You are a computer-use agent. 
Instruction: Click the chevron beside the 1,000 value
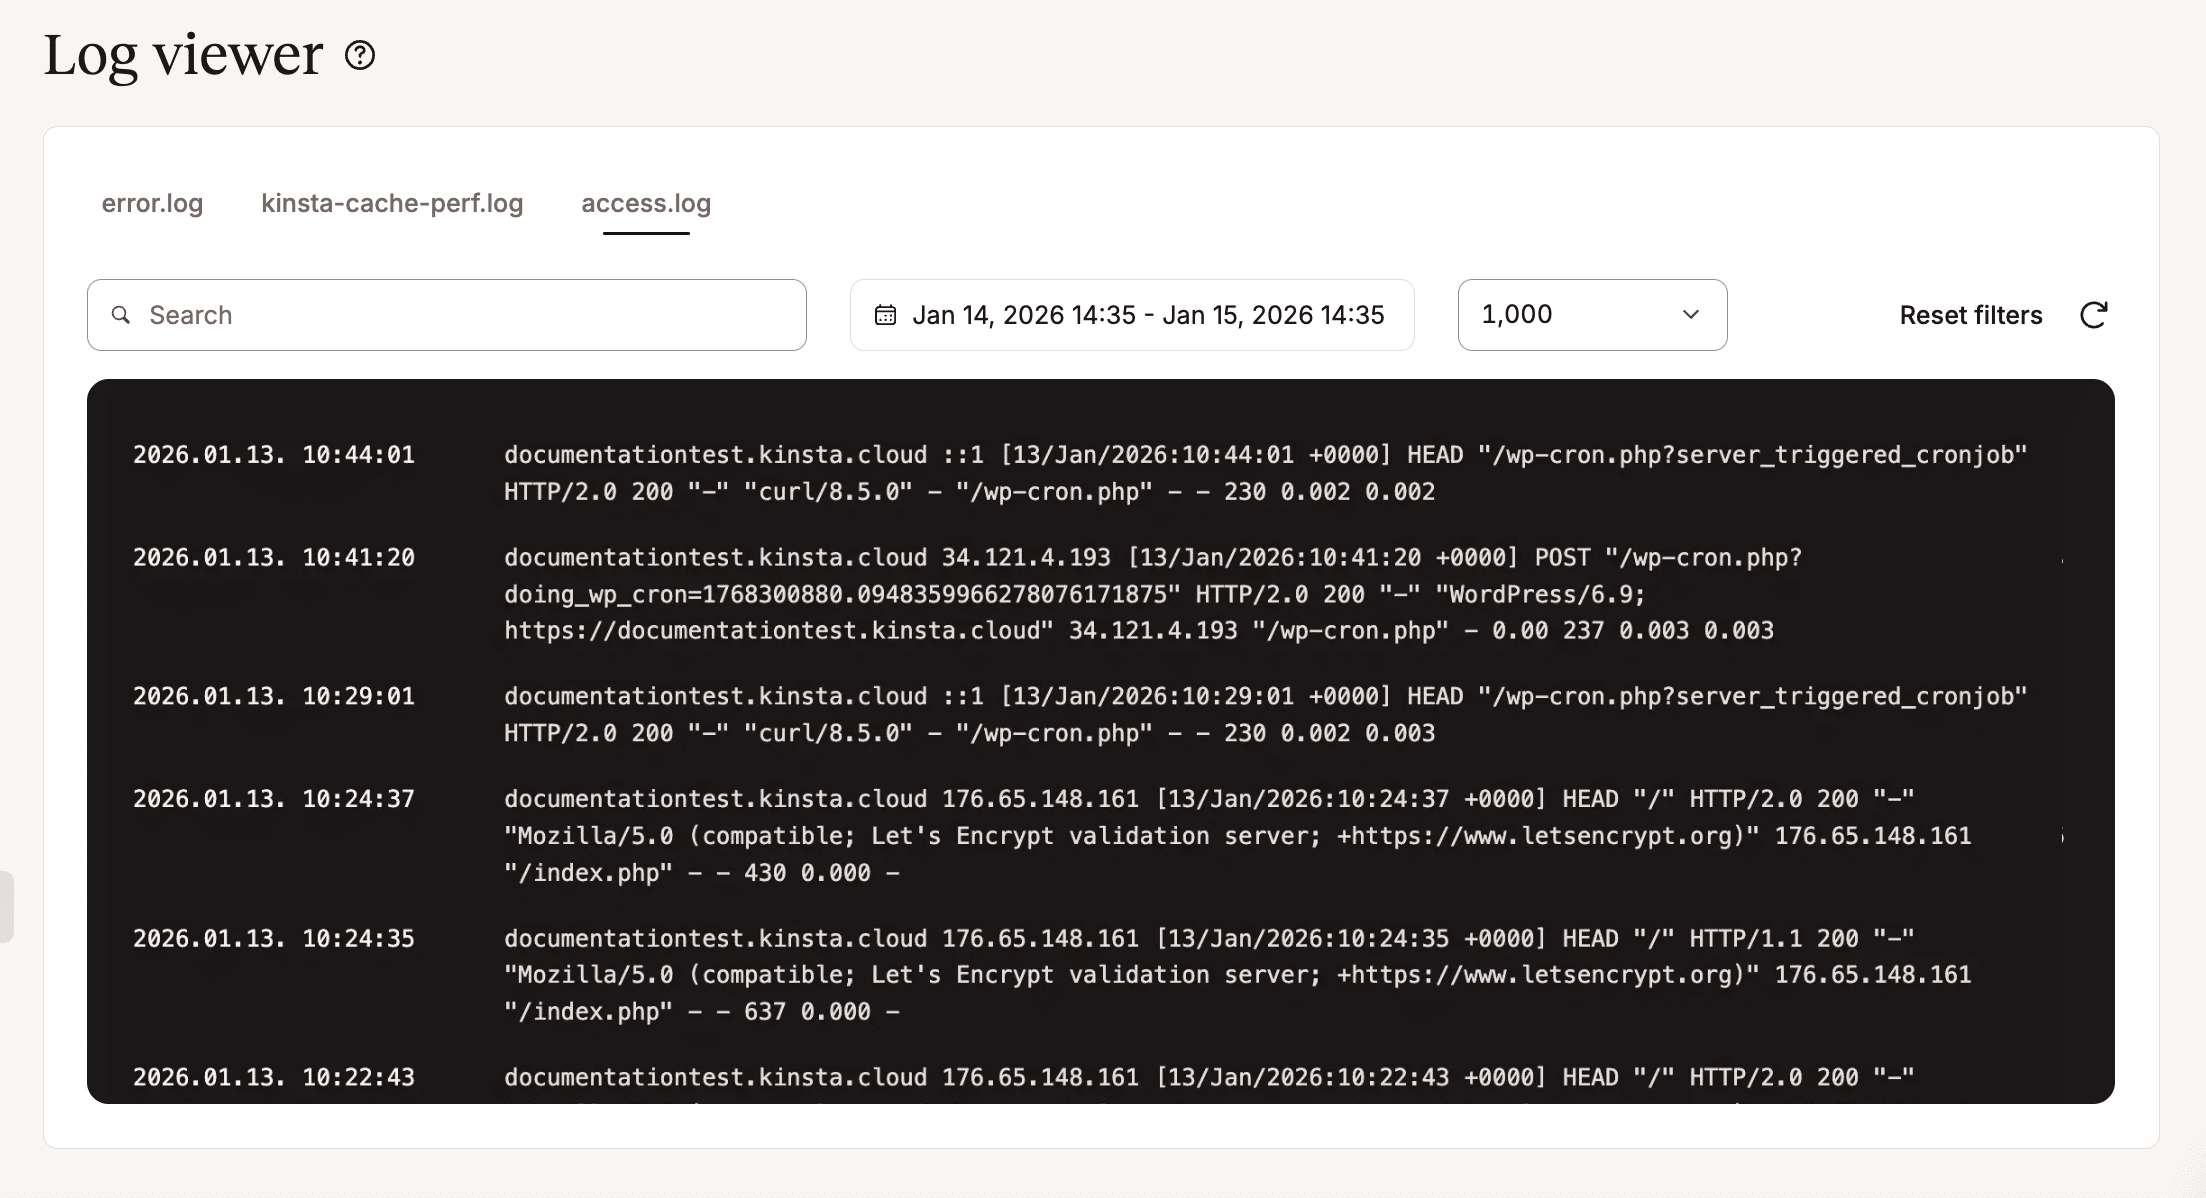(1690, 315)
